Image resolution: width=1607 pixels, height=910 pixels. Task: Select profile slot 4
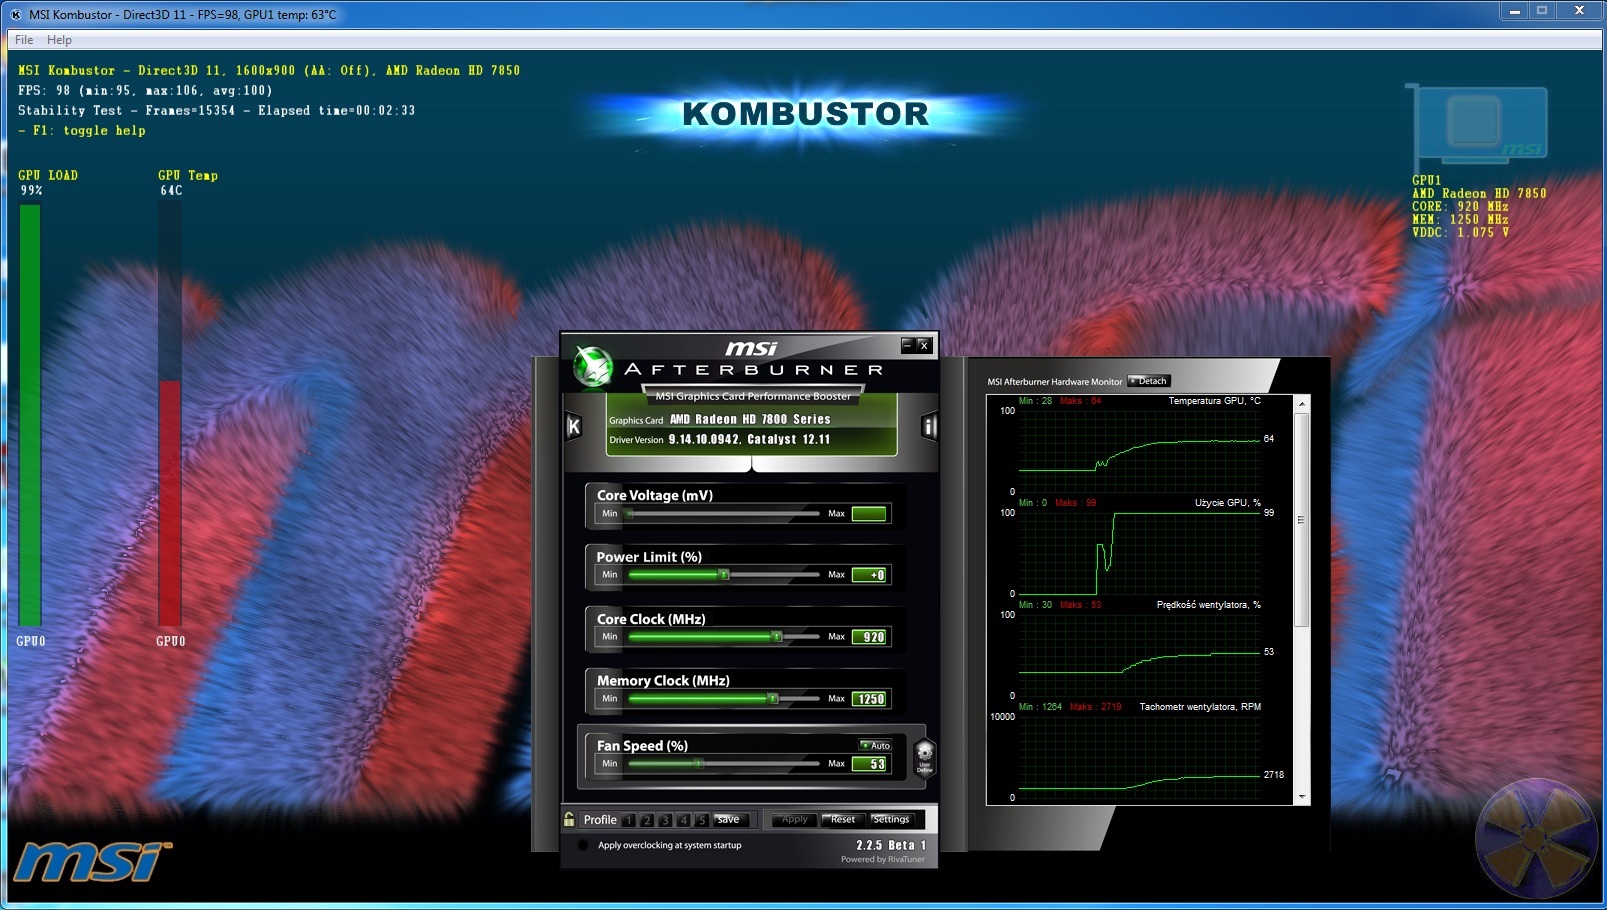(684, 820)
